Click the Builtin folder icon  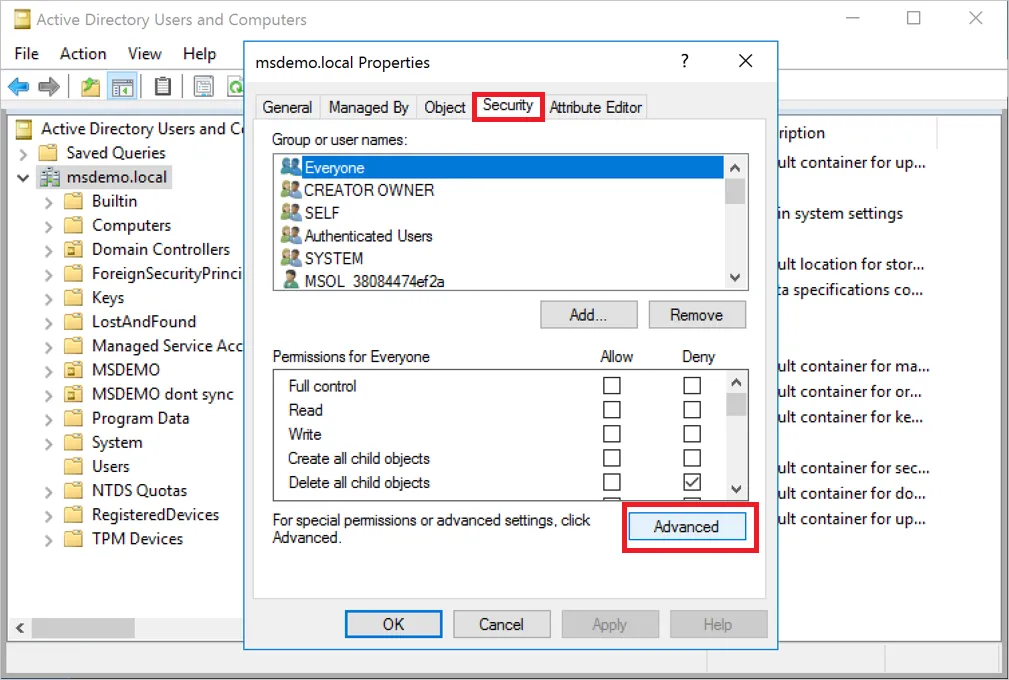[x=73, y=201]
